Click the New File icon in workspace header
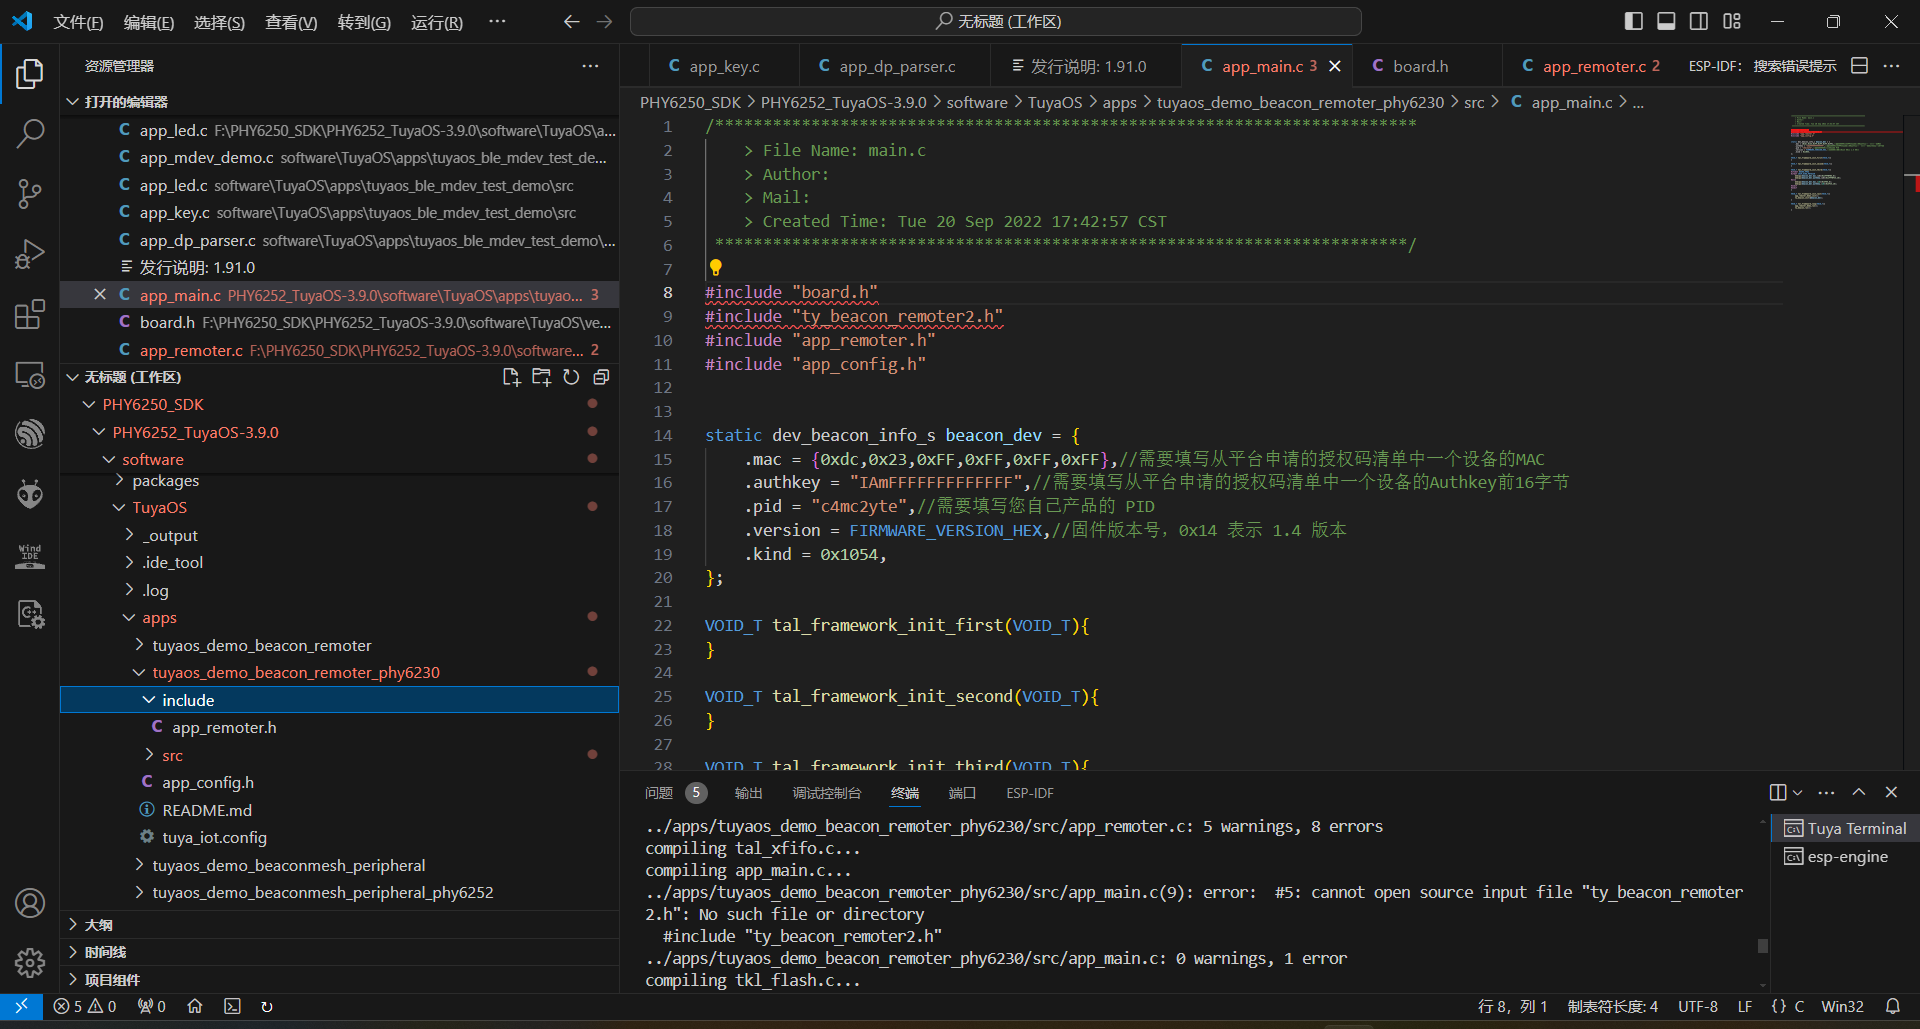The height and width of the screenshot is (1029, 1920). (x=511, y=377)
